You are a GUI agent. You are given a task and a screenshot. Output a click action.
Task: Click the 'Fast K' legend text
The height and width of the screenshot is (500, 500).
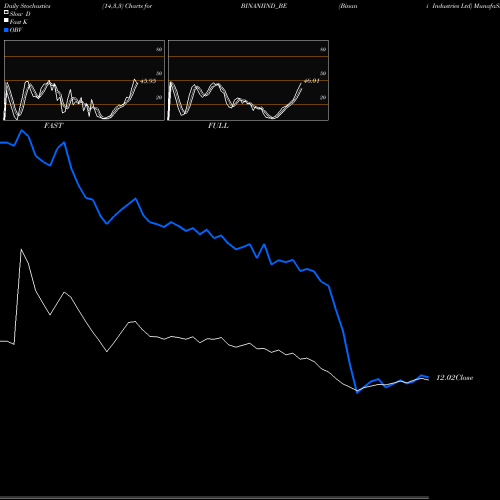click(x=19, y=22)
